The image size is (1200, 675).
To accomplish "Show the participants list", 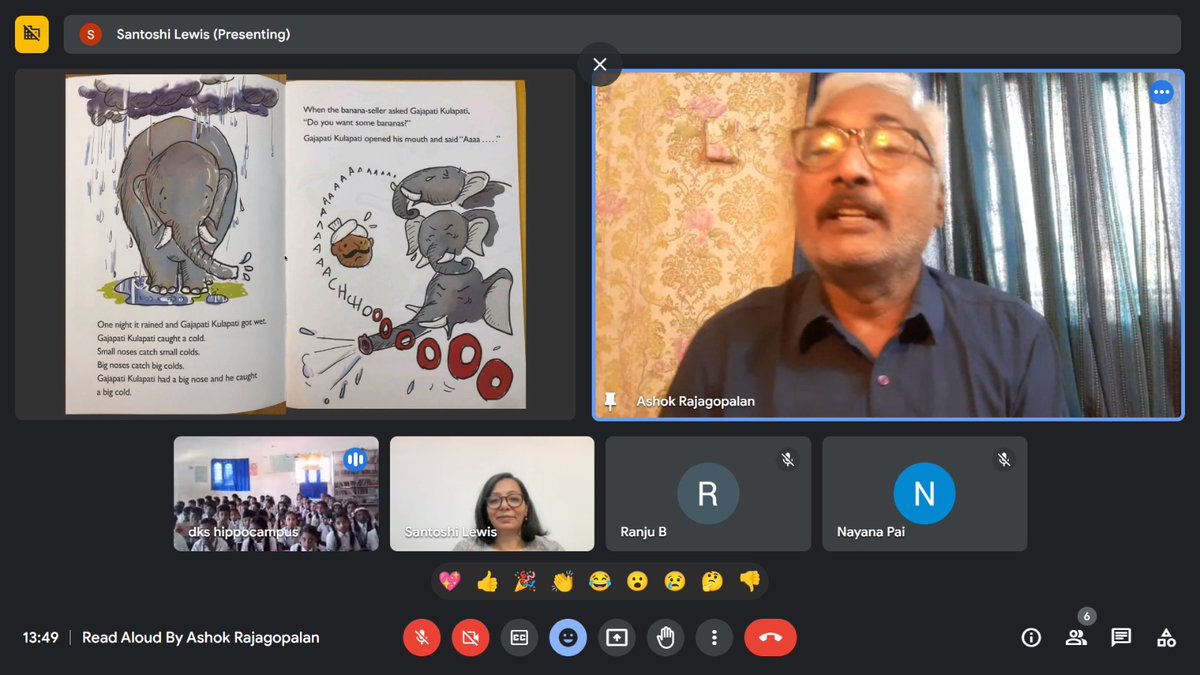I will point(1076,637).
